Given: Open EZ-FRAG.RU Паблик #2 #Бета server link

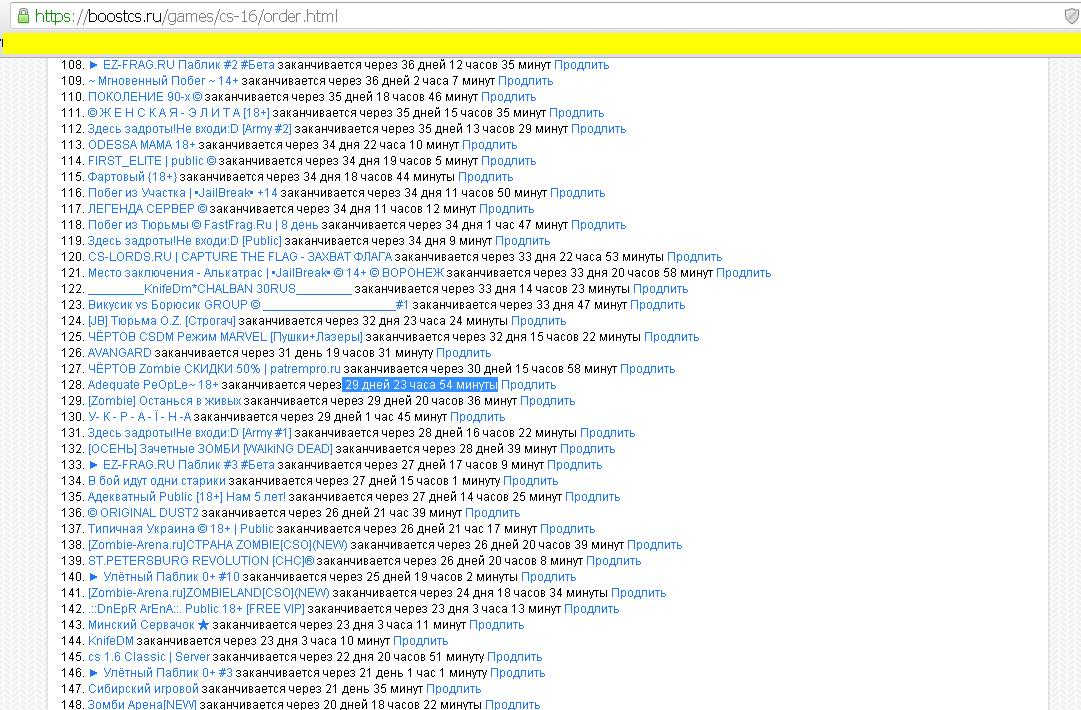Looking at the screenshot, I should tap(181, 65).
